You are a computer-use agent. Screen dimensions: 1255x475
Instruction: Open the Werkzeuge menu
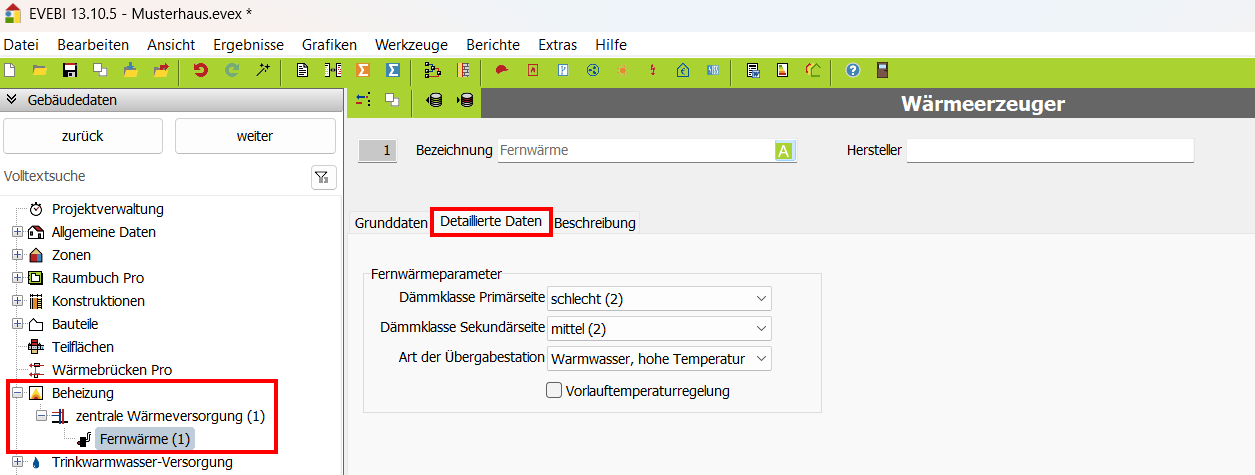411,45
